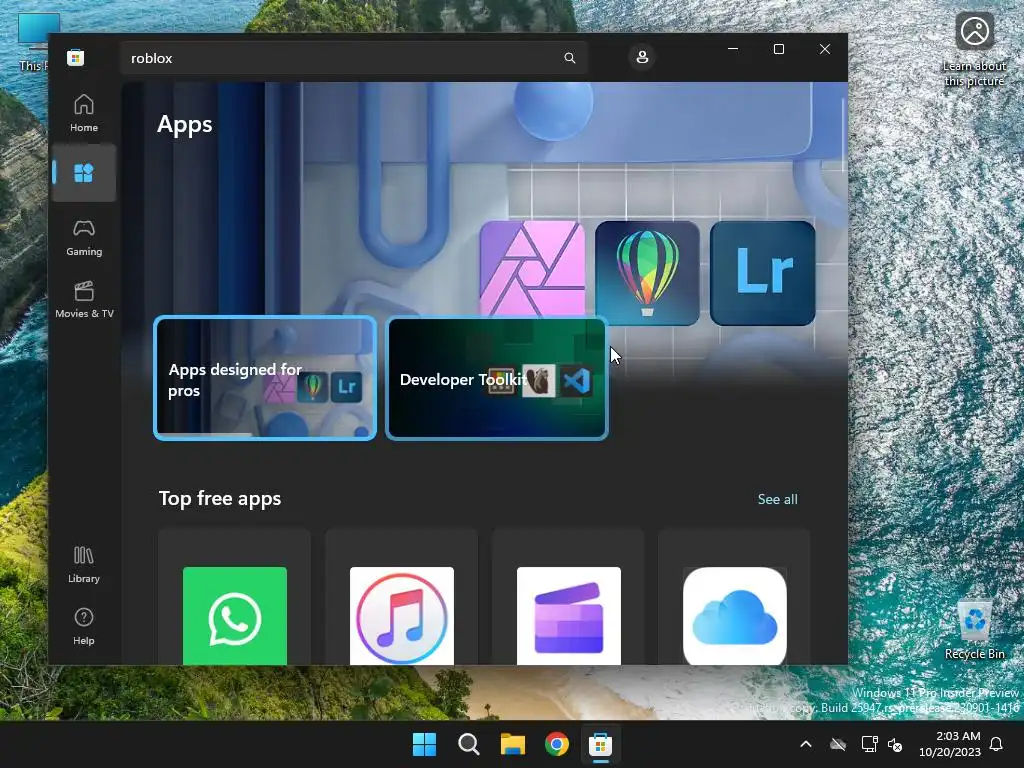Image resolution: width=1024 pixels, height=768 pixels.
Task: Open the Library in the sidebar
Action: point(84,565)
